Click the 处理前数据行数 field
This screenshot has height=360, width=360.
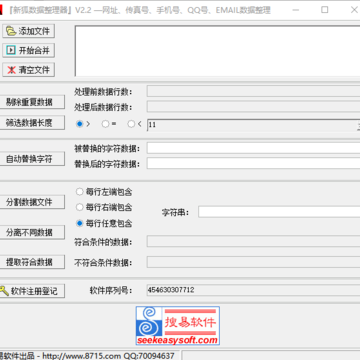(253, 91)
